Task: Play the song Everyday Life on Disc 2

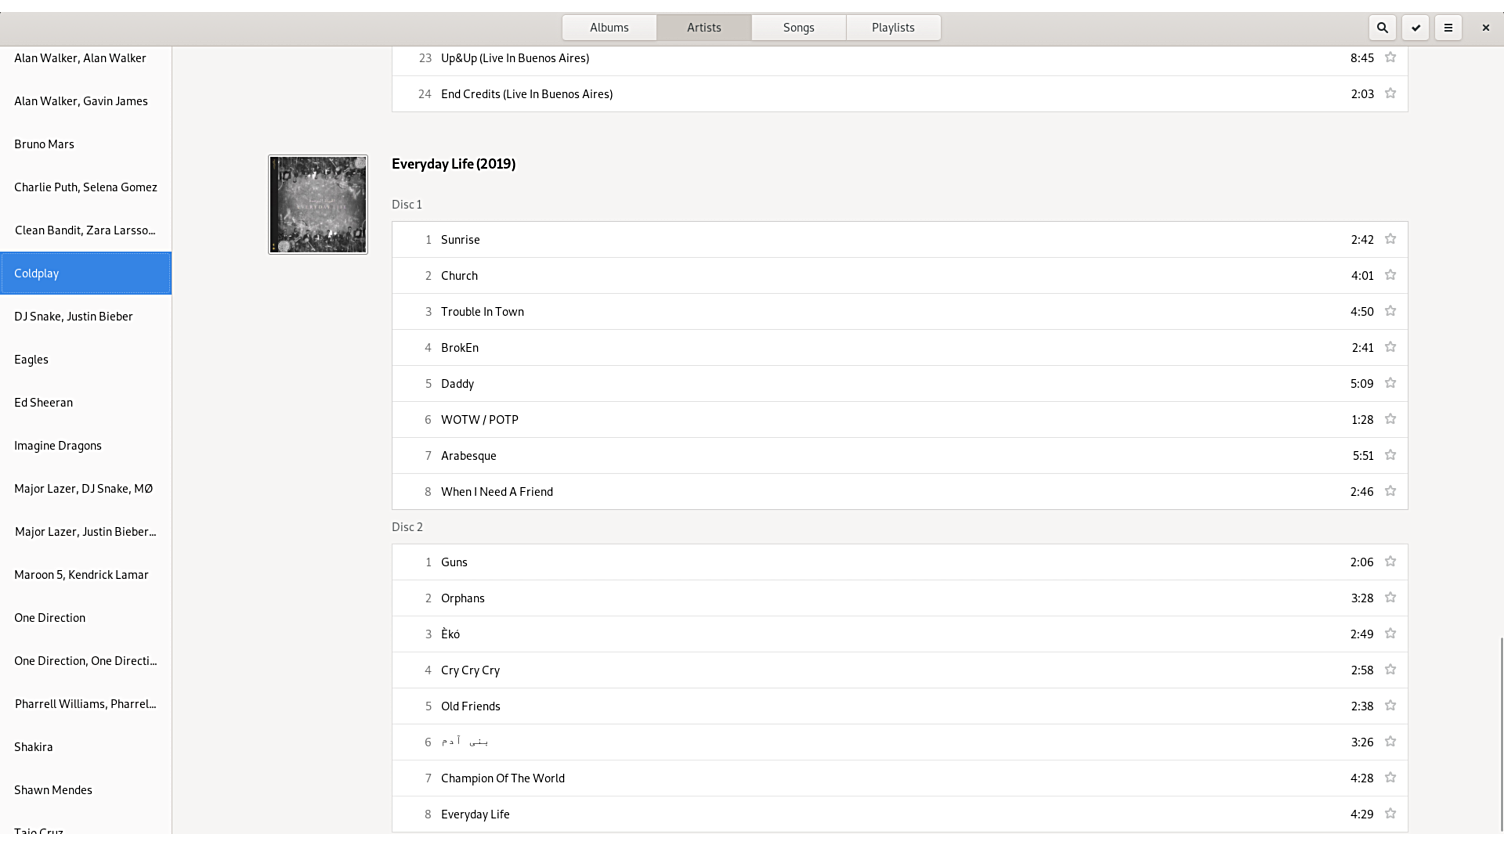Action: (475, 814)
